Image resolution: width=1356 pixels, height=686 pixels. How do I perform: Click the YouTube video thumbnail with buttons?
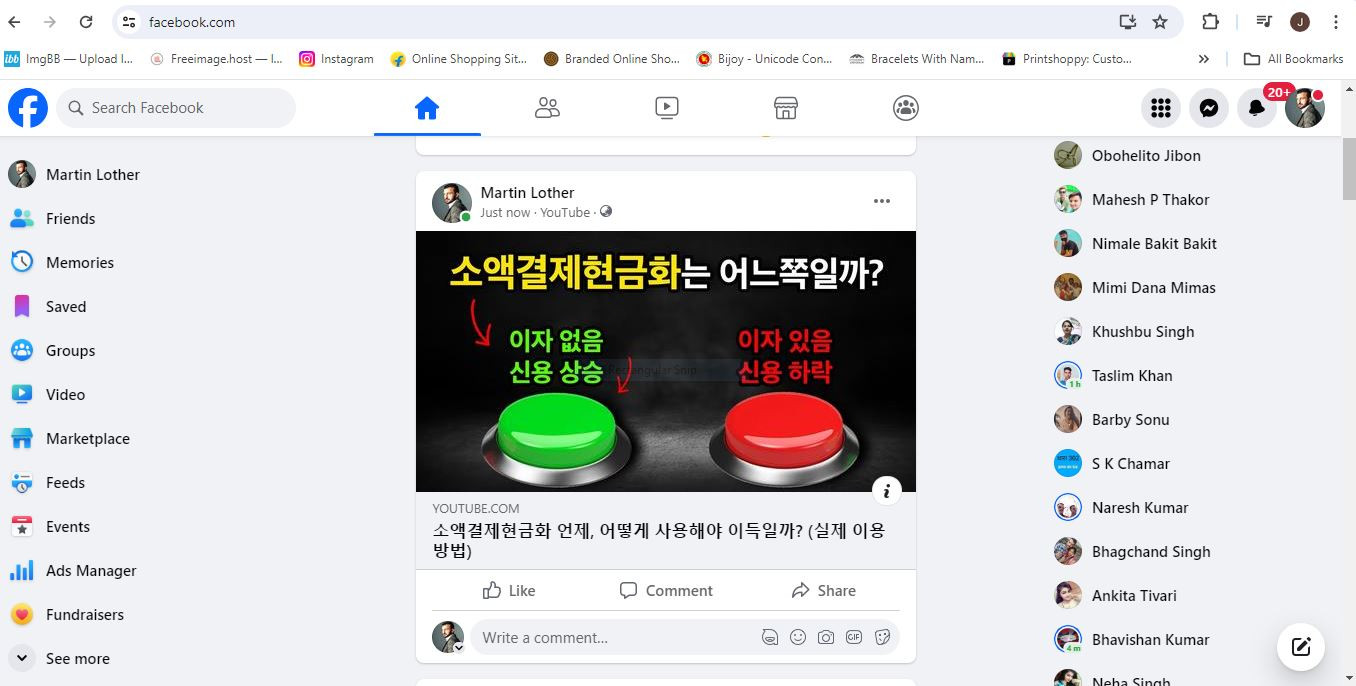(666, 361)
